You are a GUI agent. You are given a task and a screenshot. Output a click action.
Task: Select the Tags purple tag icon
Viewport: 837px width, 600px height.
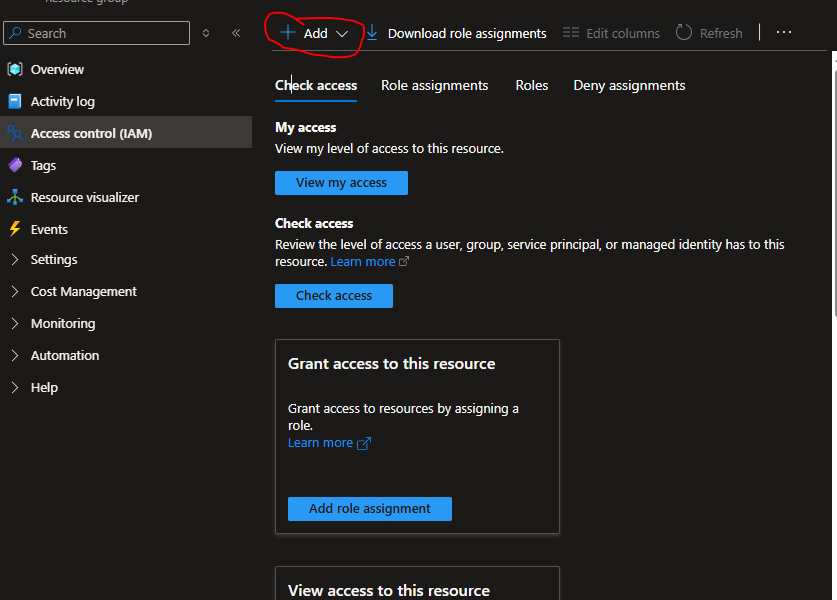(x=15, y=165)
